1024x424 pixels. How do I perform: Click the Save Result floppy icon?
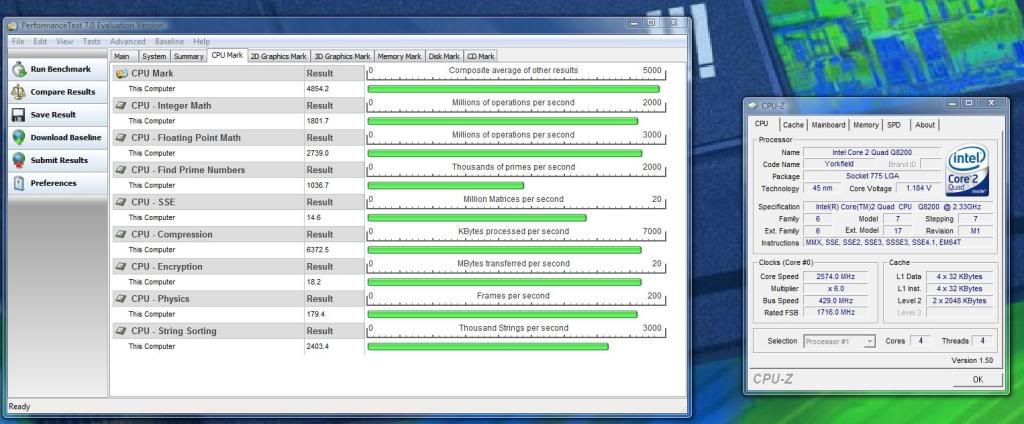19,115
